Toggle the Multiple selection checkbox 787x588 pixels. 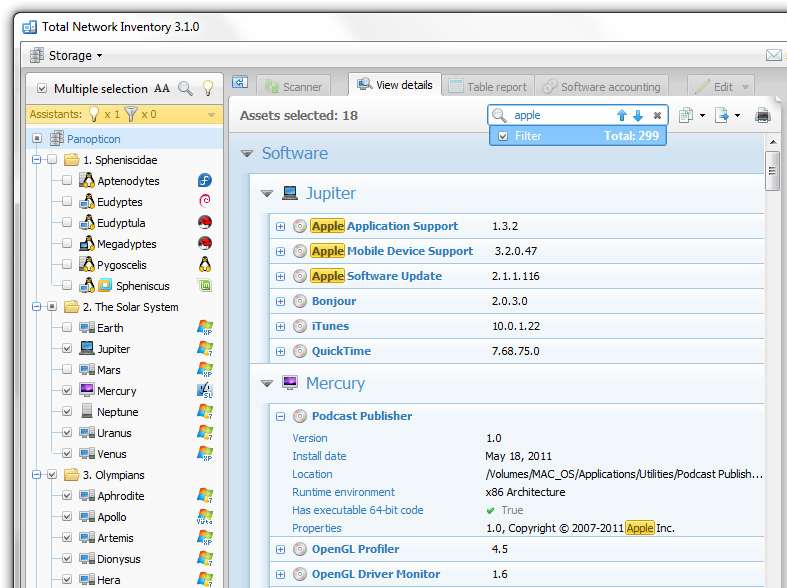tap(42, 89)
